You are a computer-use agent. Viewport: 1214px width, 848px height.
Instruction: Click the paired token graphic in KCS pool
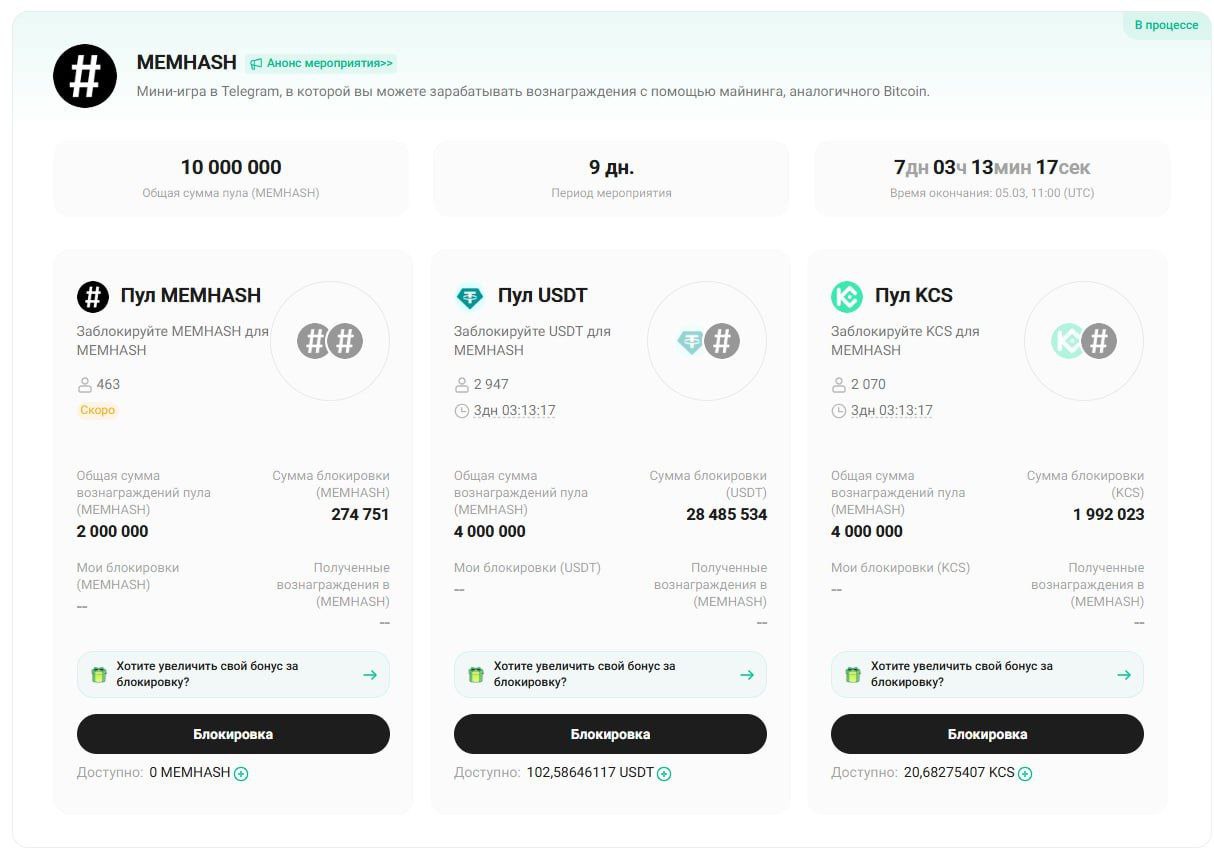click(x=1083, y=341)
